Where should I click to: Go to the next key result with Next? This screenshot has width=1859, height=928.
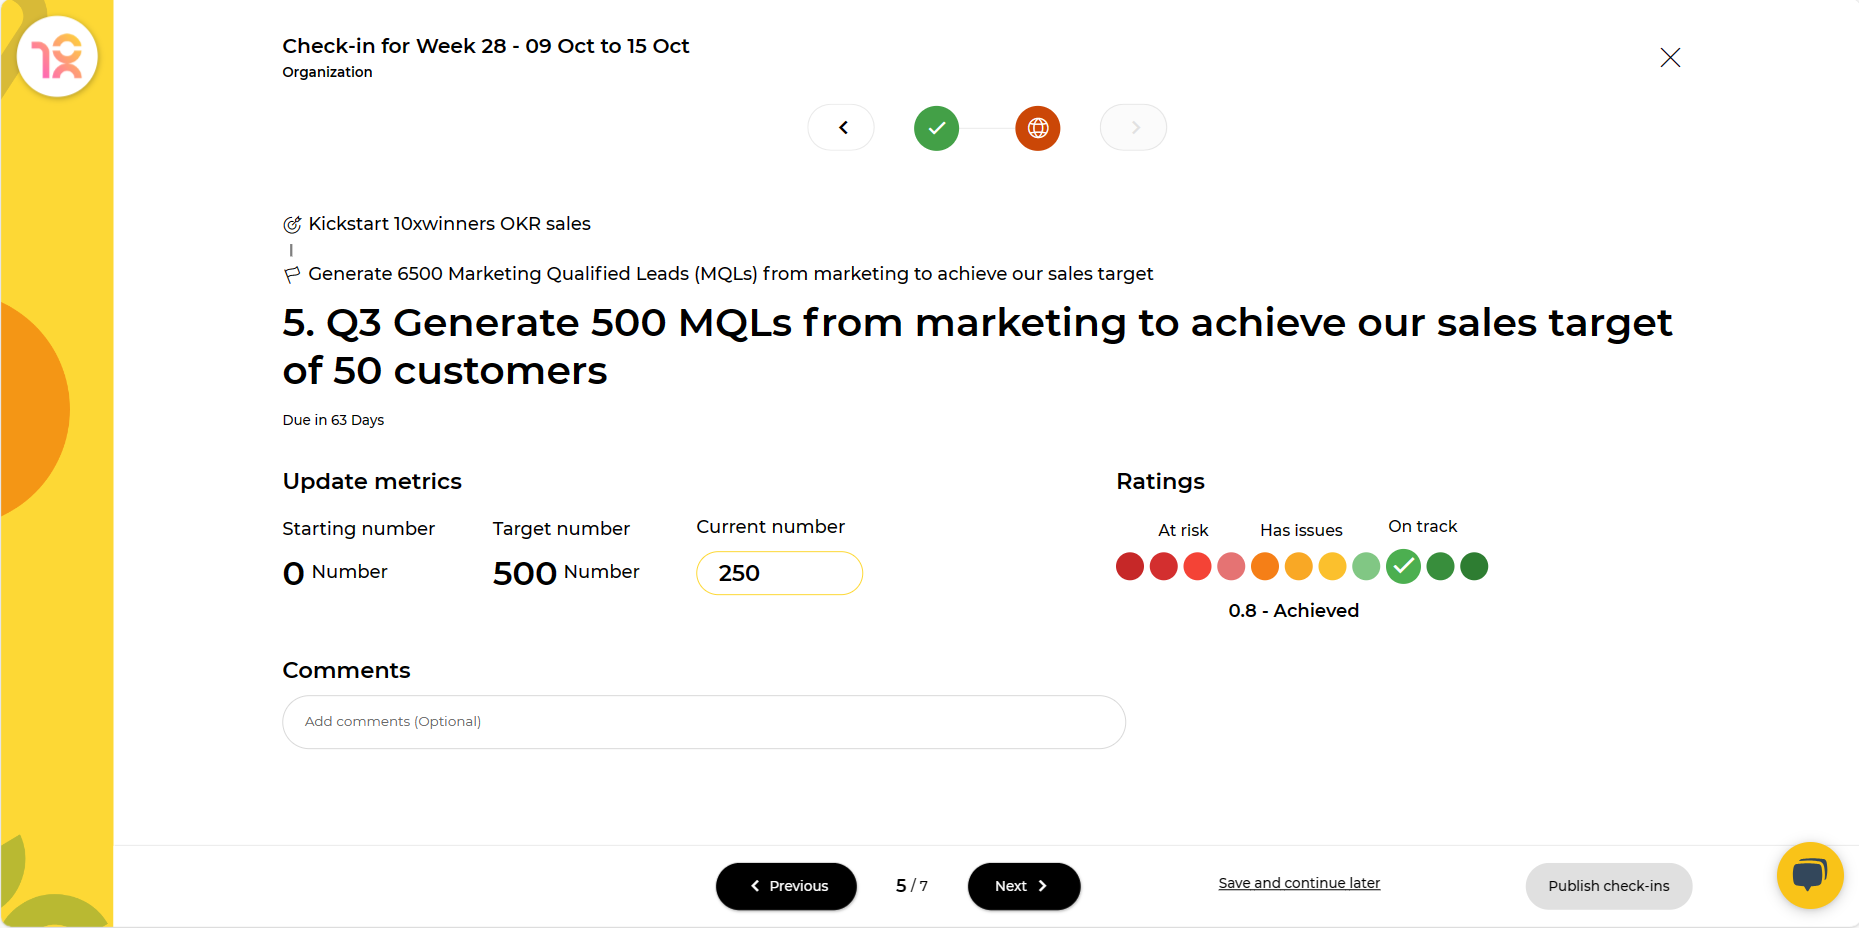(x=1023, y=886)
